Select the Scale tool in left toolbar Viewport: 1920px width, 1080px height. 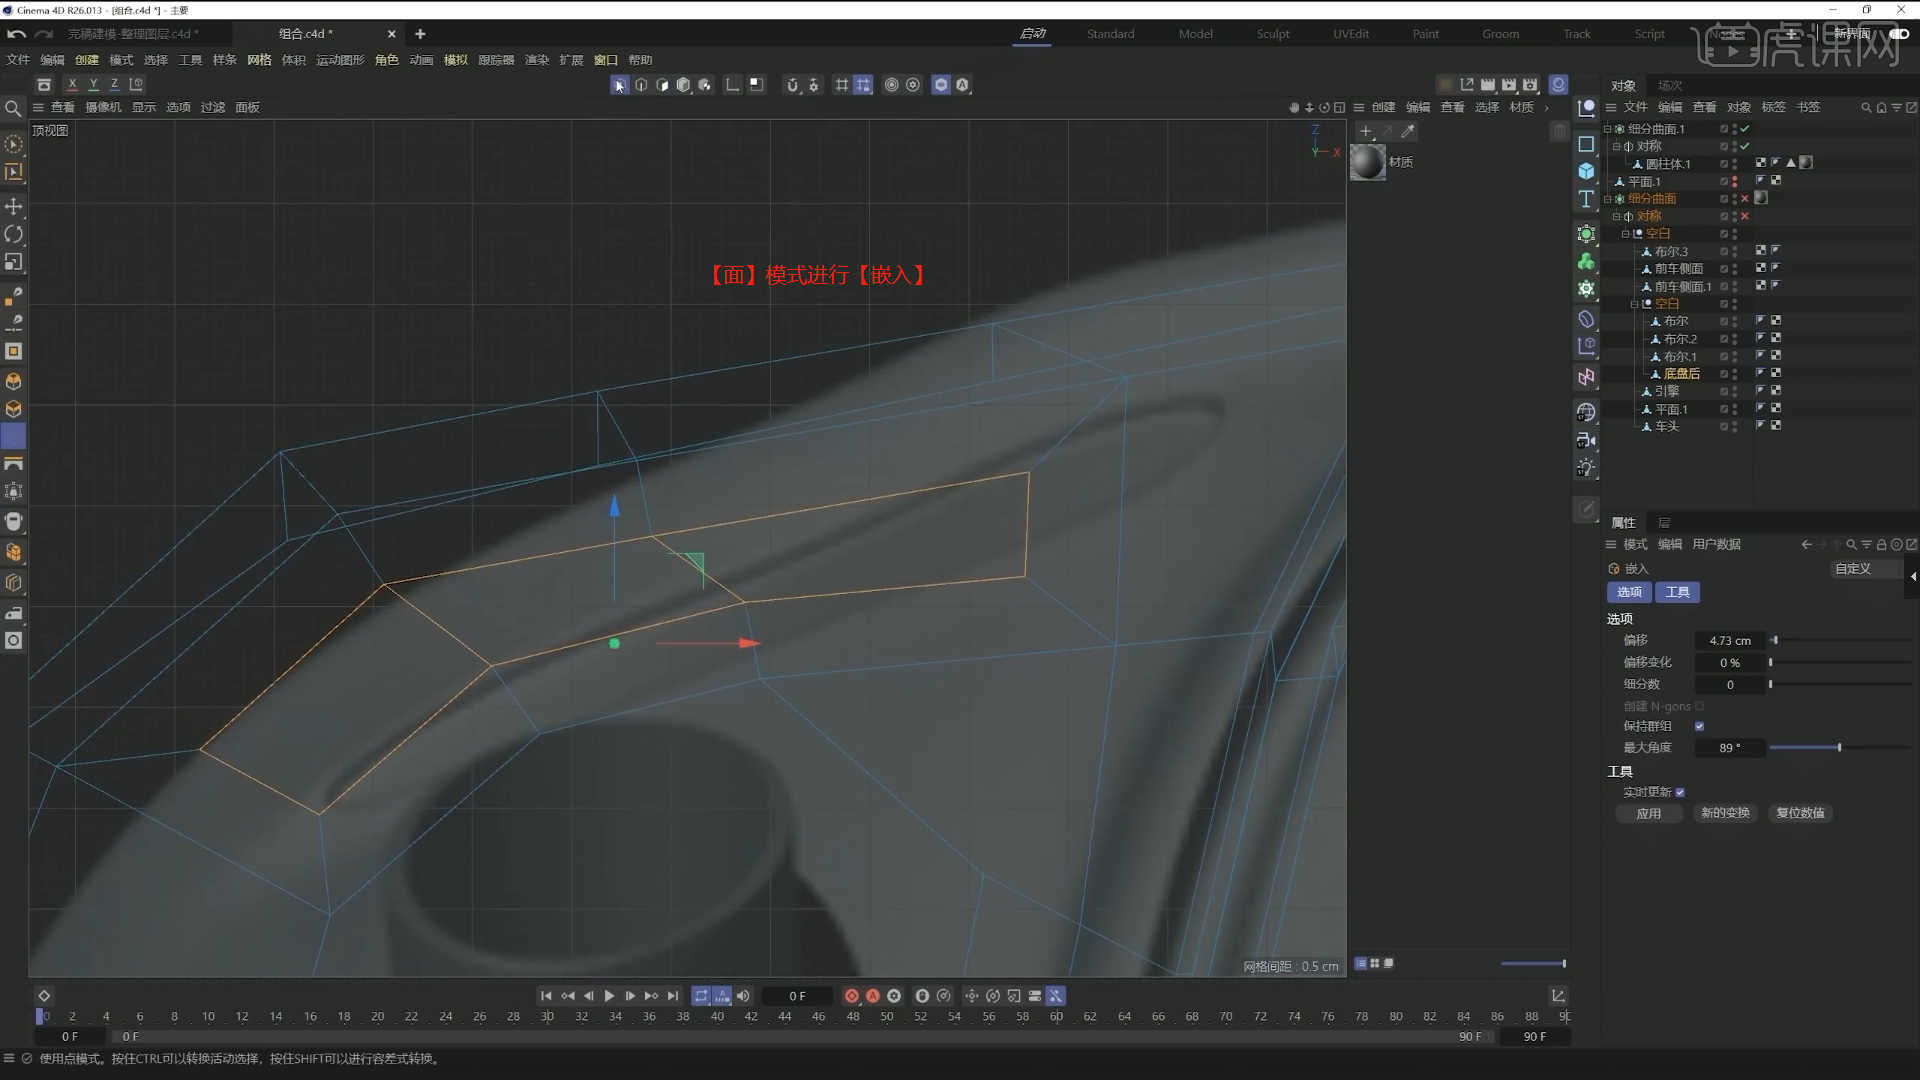[x=14, y=262]
